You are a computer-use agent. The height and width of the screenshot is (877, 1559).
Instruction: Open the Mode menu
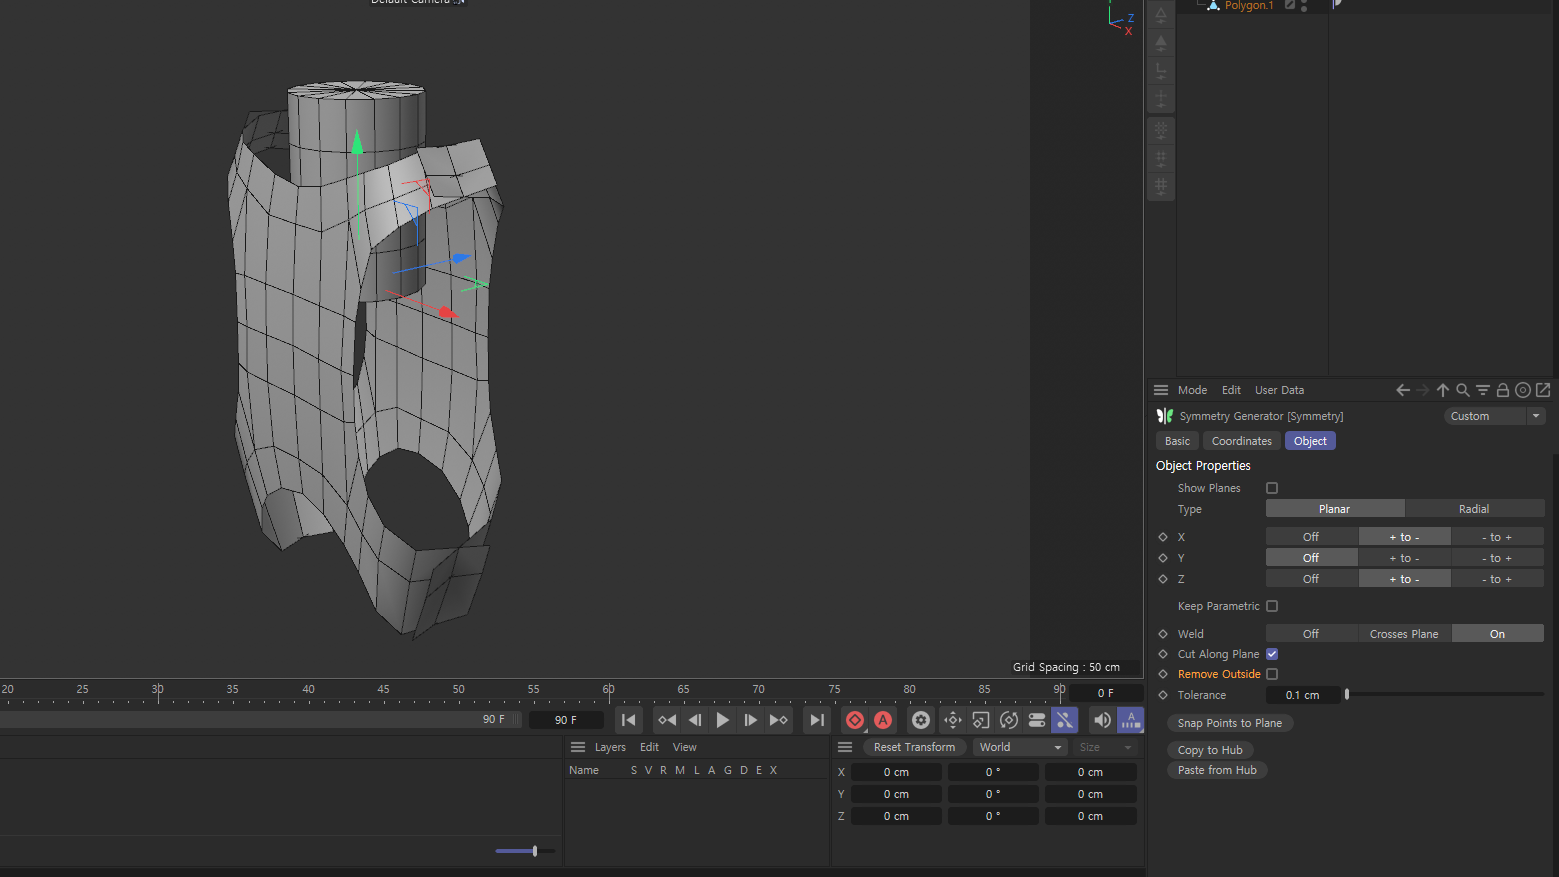point(1192,390)
